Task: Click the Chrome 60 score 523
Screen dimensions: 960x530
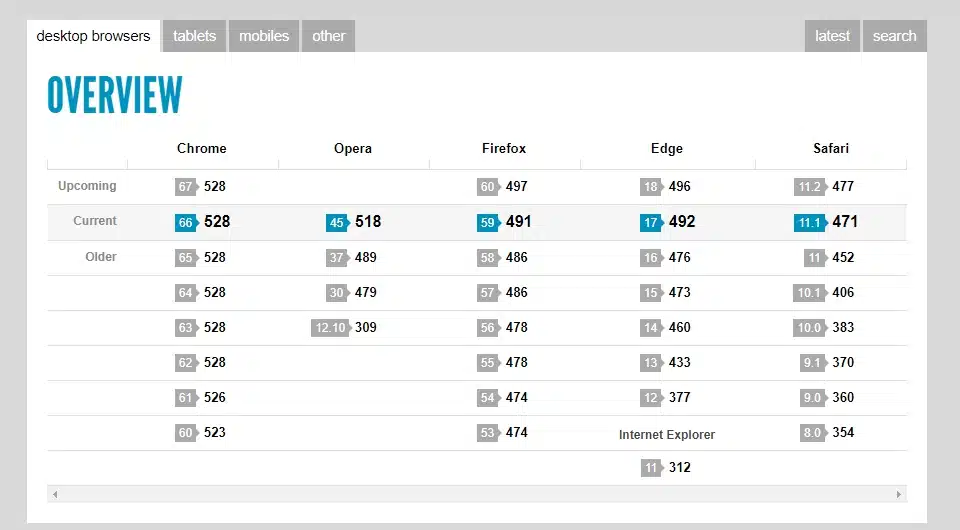Action: pyautogui.click(x=215, y=433)
